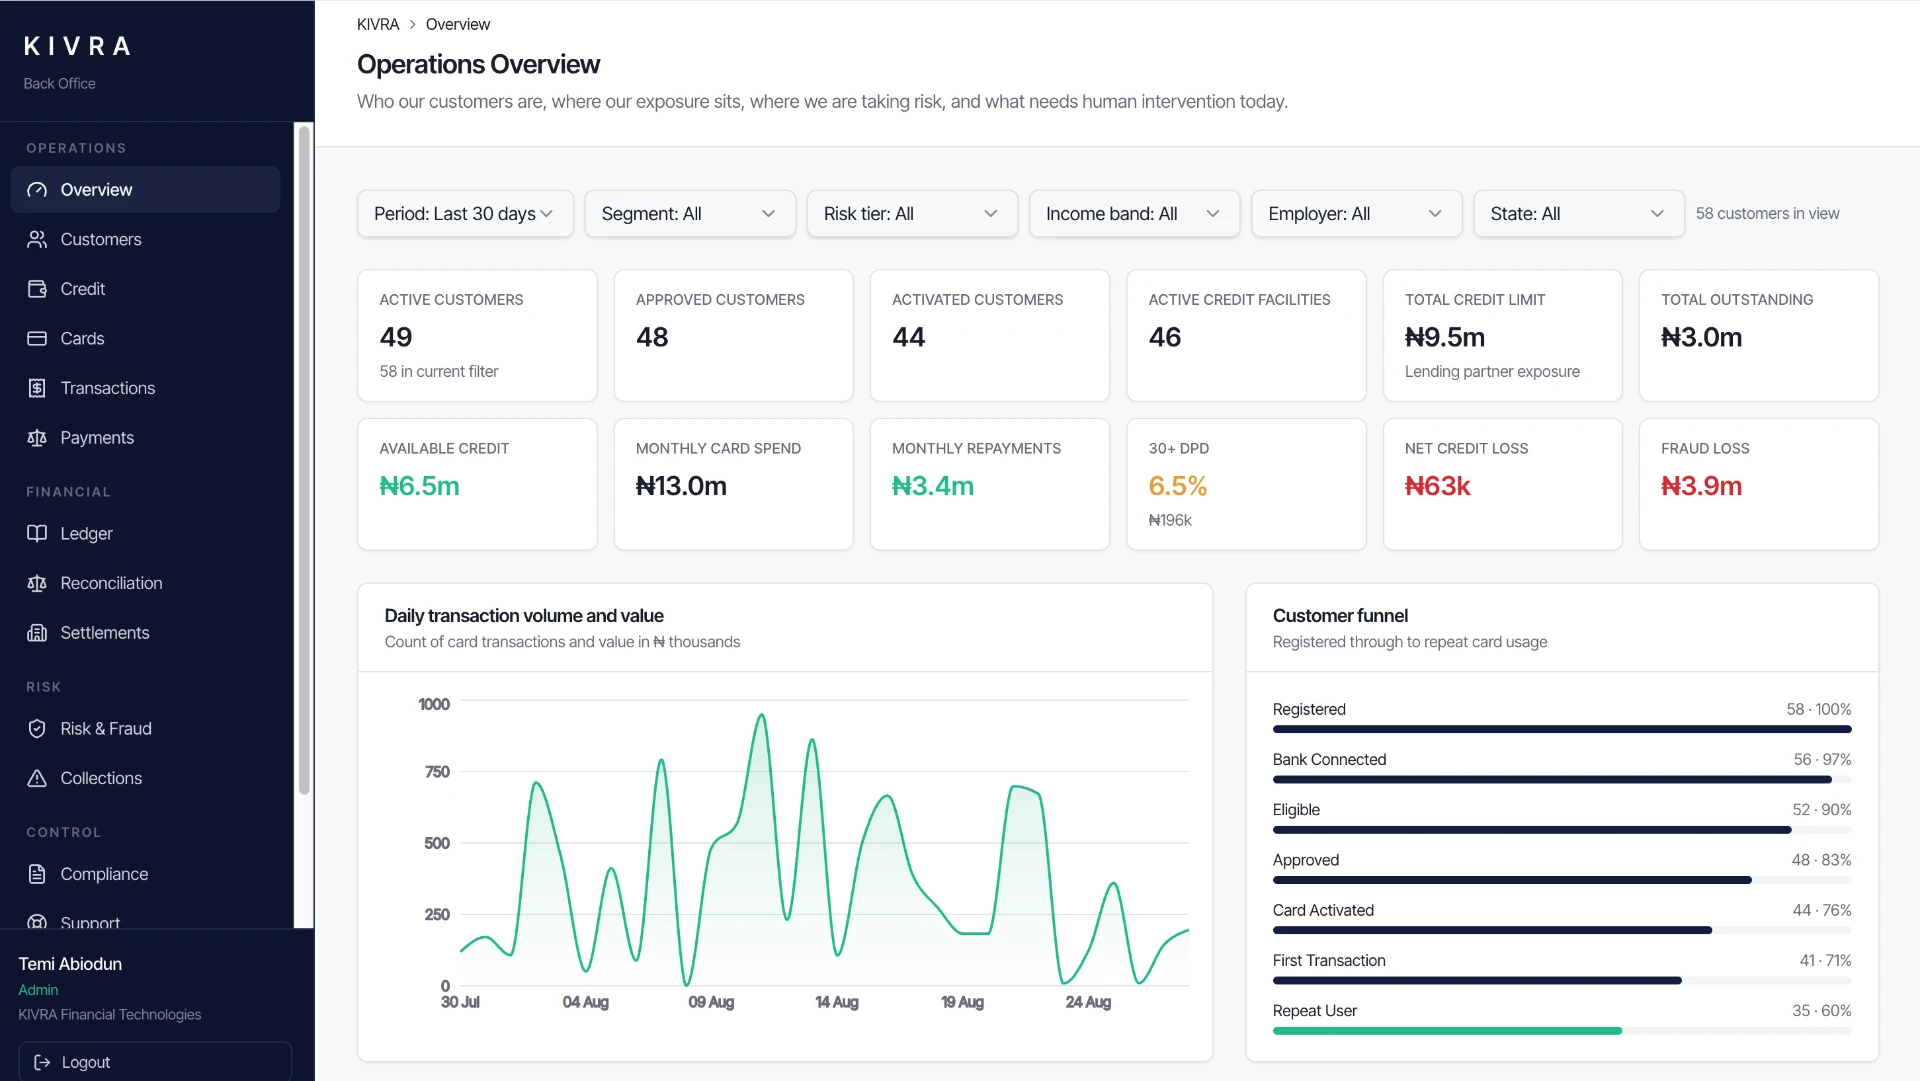The image size is (1920, 1081).
Task: Click the Registered funnel progress bar
Action: click(1562, 730)
